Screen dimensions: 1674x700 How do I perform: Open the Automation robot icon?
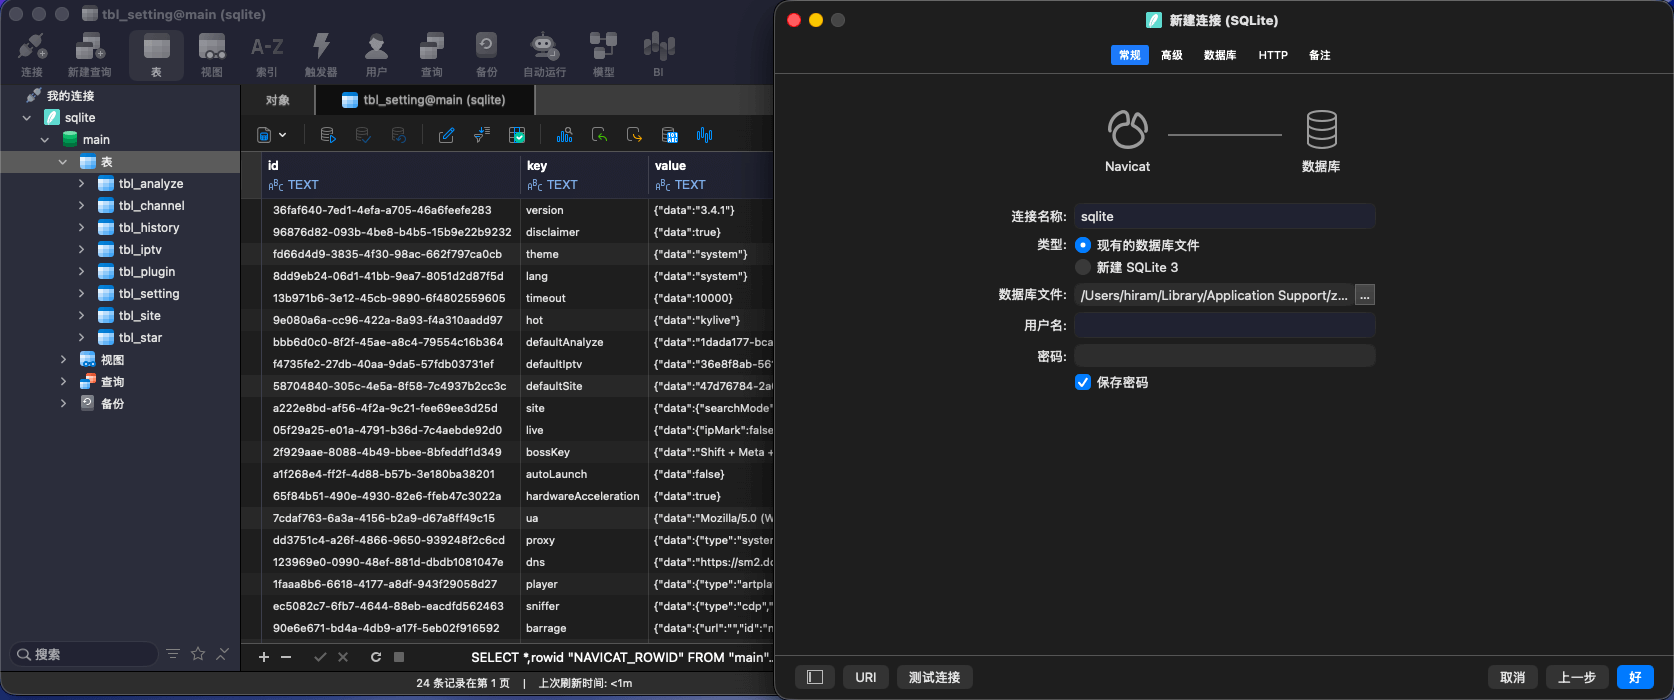544,54
